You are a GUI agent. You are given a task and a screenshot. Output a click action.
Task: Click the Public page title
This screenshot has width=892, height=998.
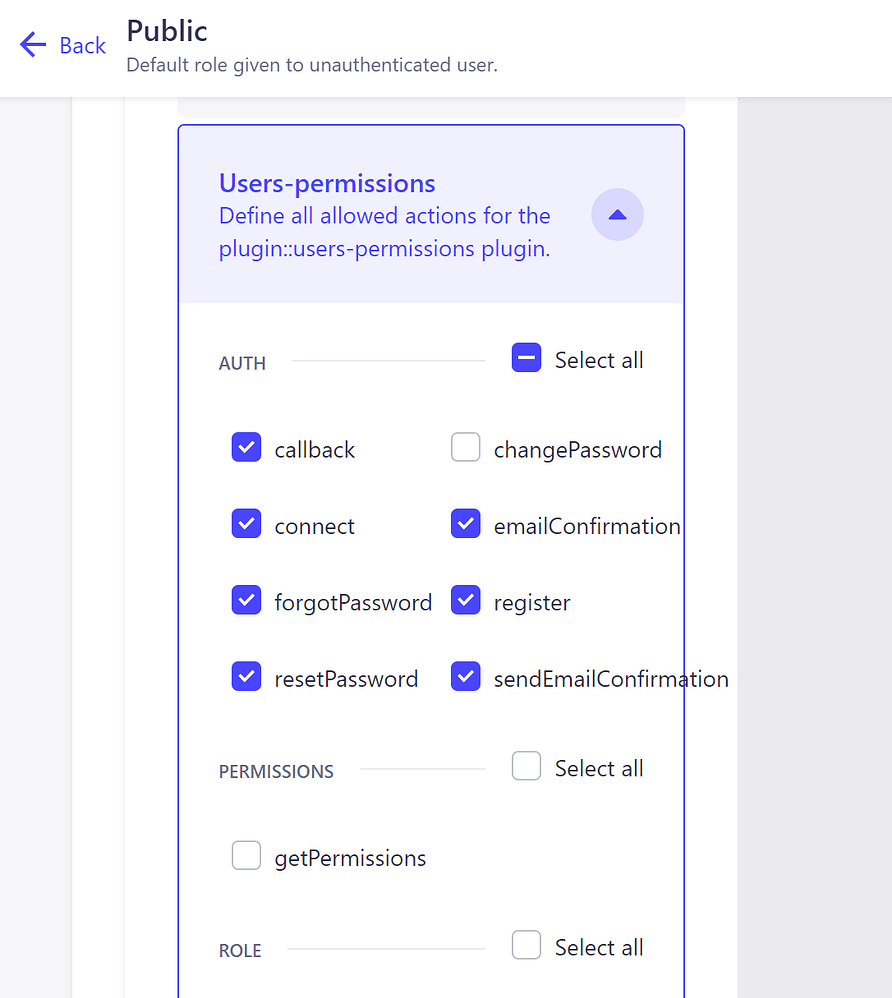166,31
